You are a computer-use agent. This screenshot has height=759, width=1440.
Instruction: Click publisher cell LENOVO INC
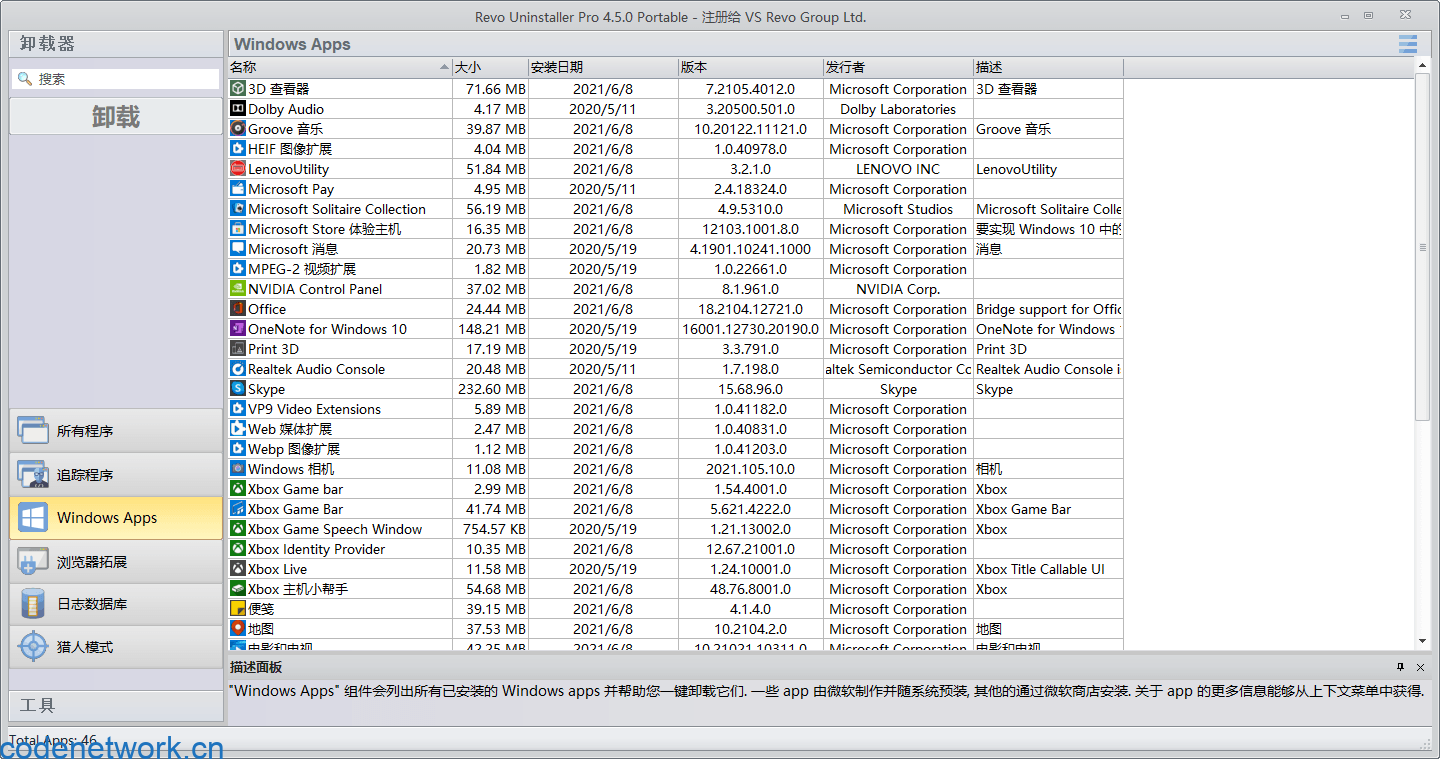[898, 169]
